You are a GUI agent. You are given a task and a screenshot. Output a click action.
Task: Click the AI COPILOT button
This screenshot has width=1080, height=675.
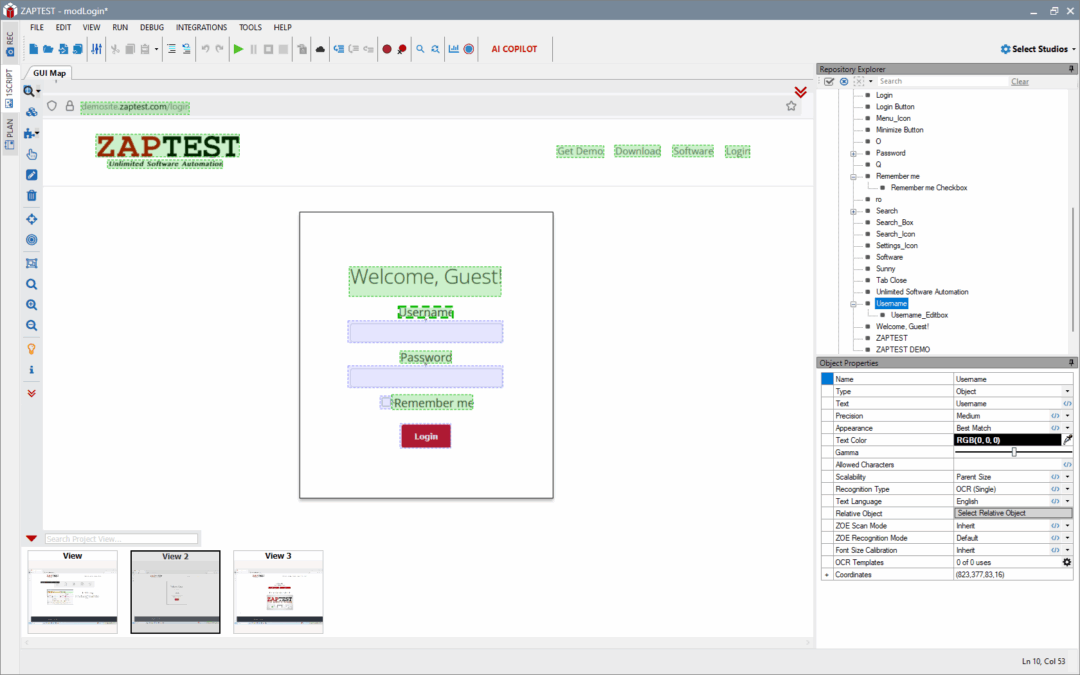pos(514,49)
